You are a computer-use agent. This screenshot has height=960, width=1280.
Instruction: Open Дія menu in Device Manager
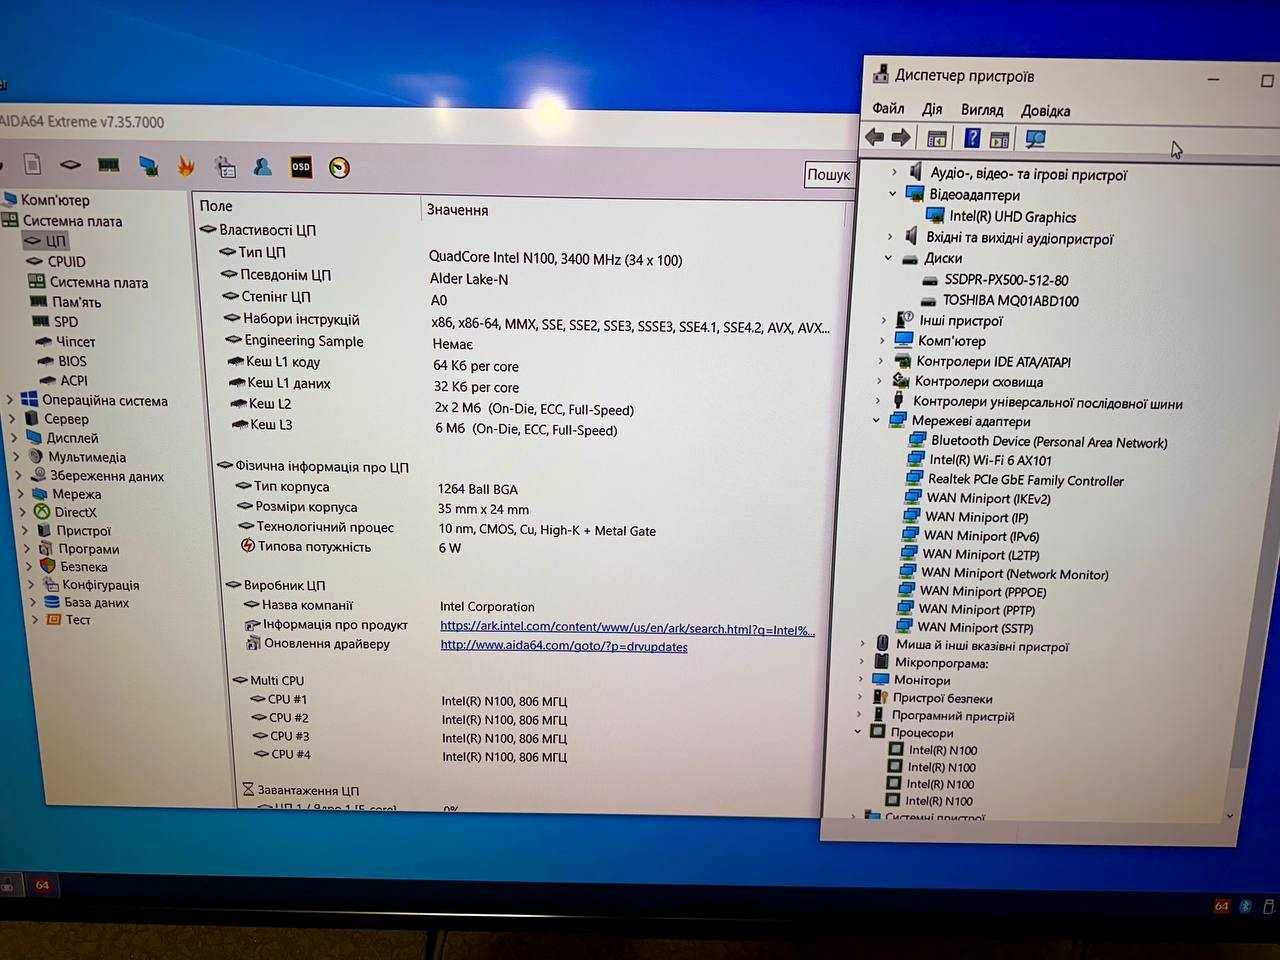(932, 109)
